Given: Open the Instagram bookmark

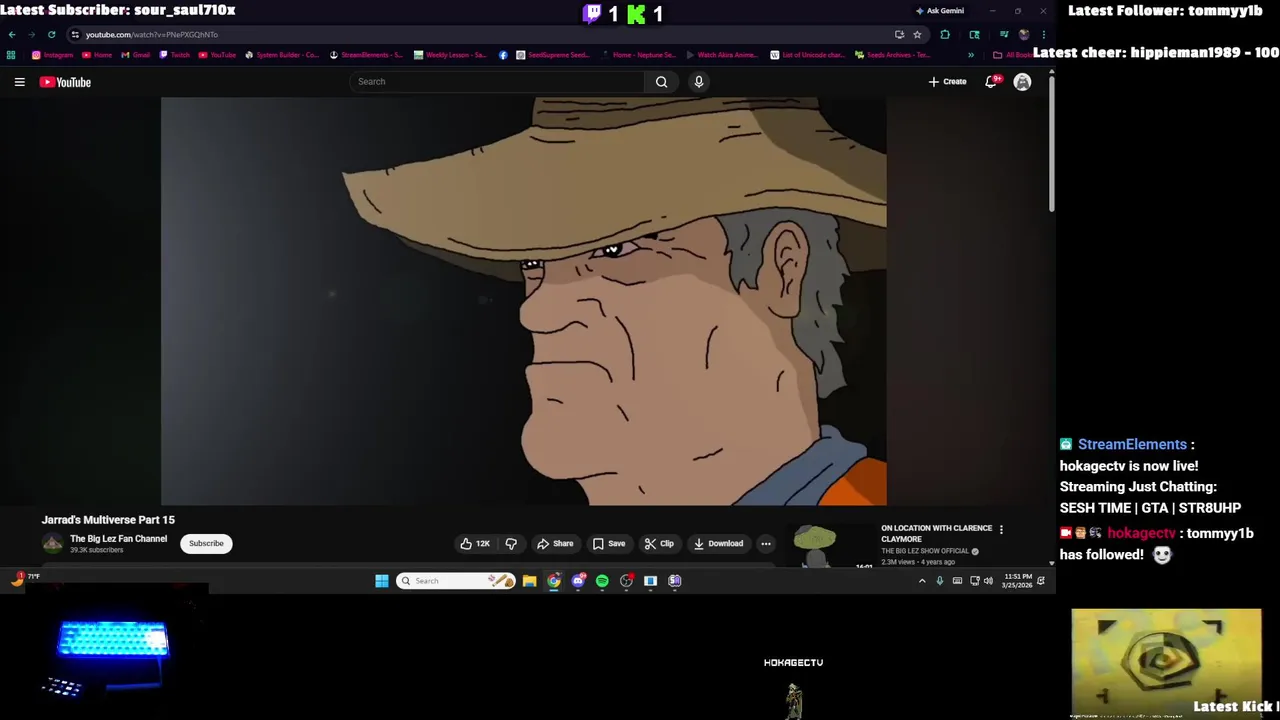Looking at the screenshot, I should pos(52,55).
